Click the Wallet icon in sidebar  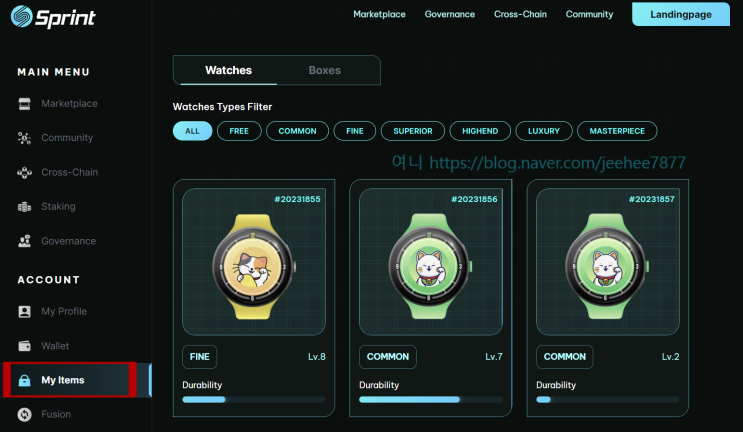point(24,346)
